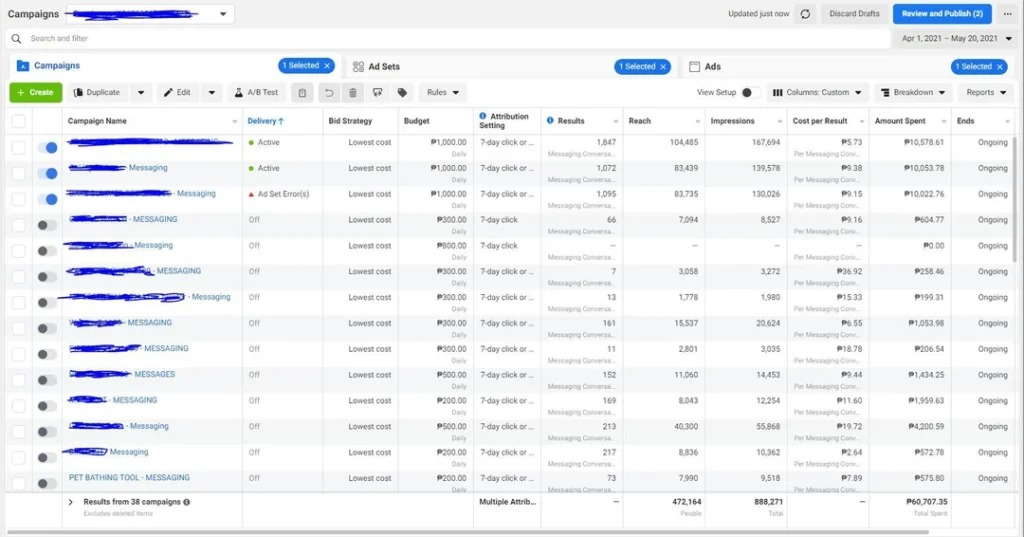
Task: Sort by Cost per Result column header
Action: (820, 121)
